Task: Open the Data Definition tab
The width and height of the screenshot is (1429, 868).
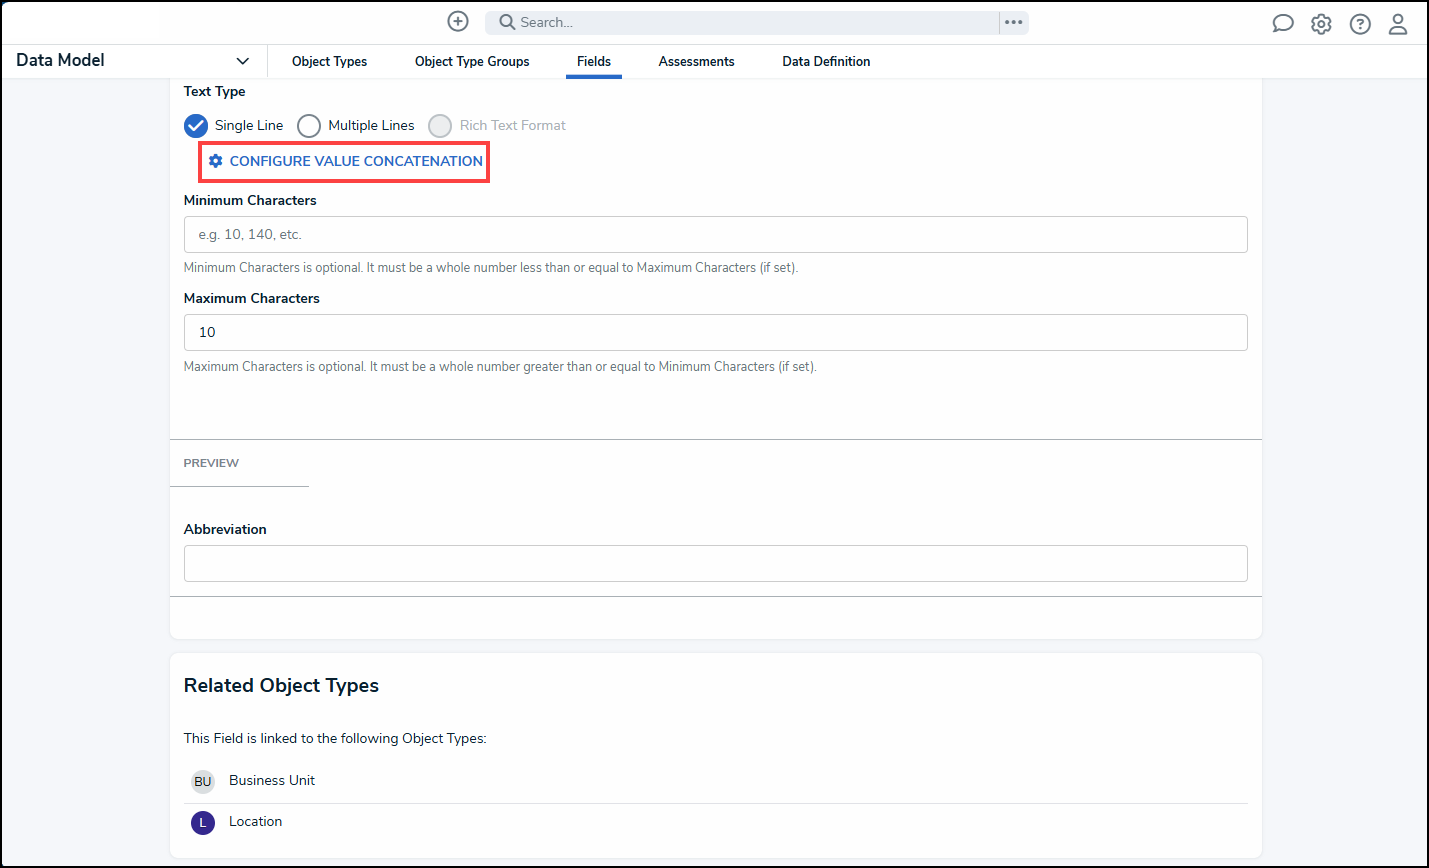Action: (826, 61)
